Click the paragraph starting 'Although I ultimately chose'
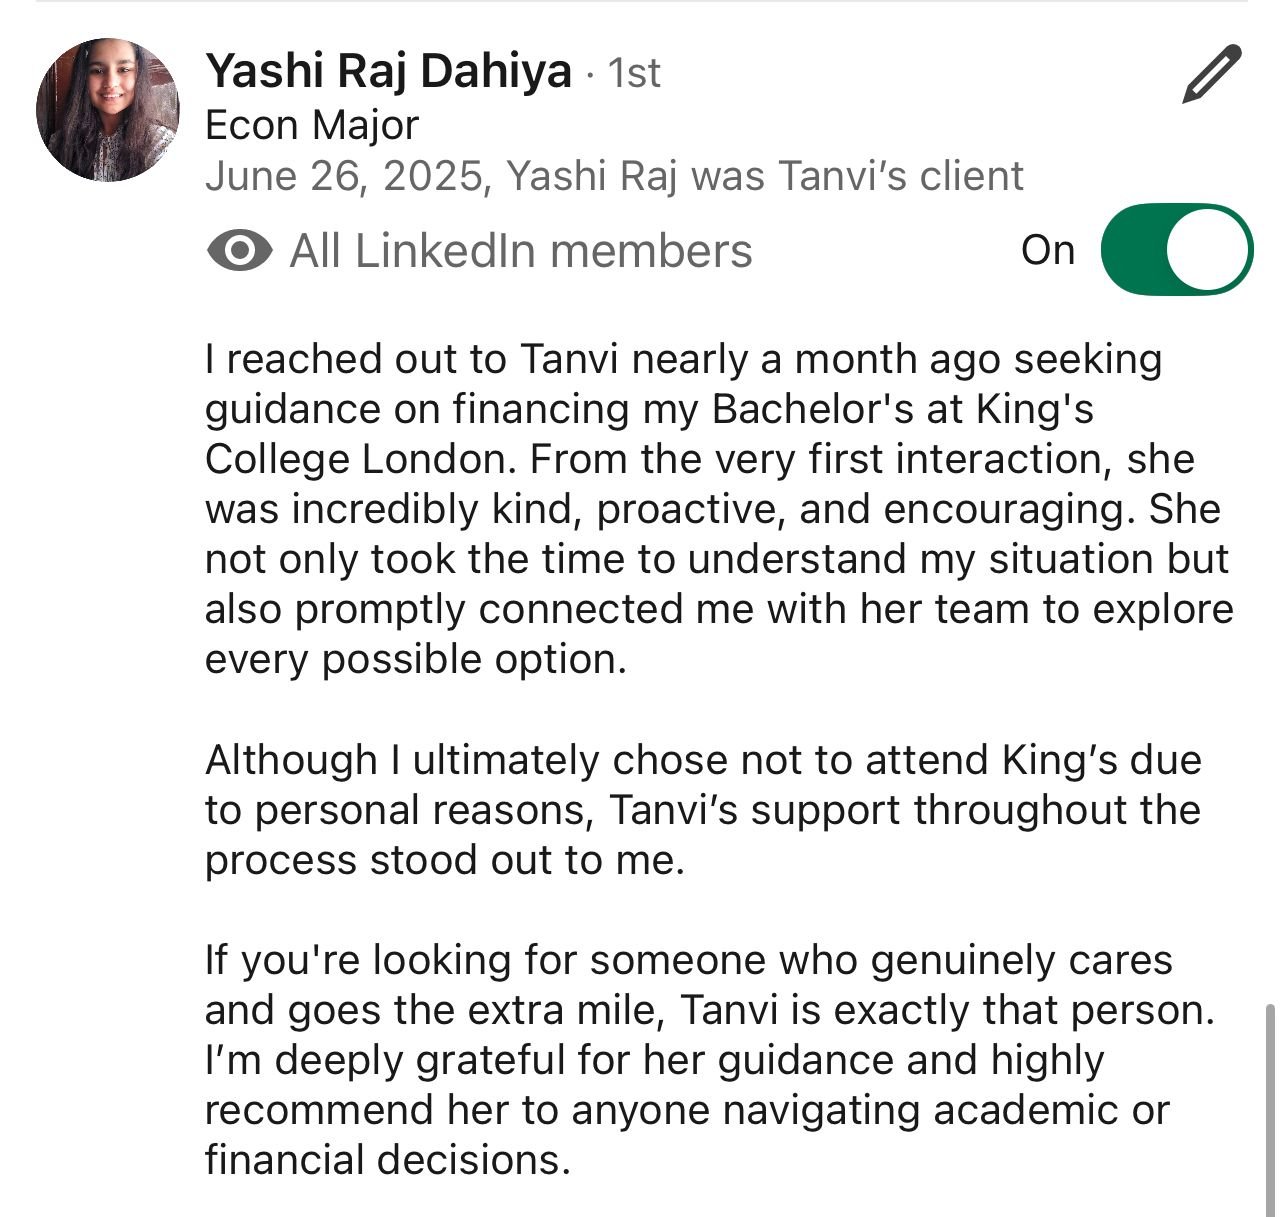This screenshot has height=1217, width=1284. [702, 810]
